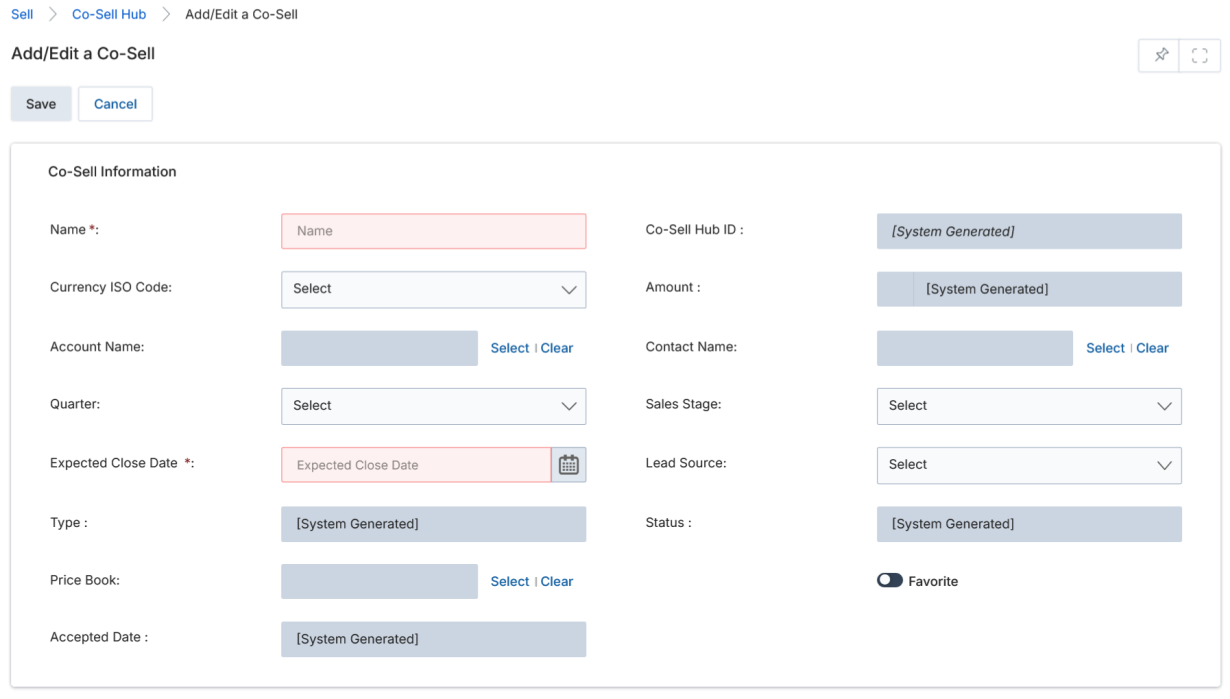Viewport: 1230px width, 699px height.
Task: Pin the Add/Edit a Co-Sell page
Action: (1160, 56)
